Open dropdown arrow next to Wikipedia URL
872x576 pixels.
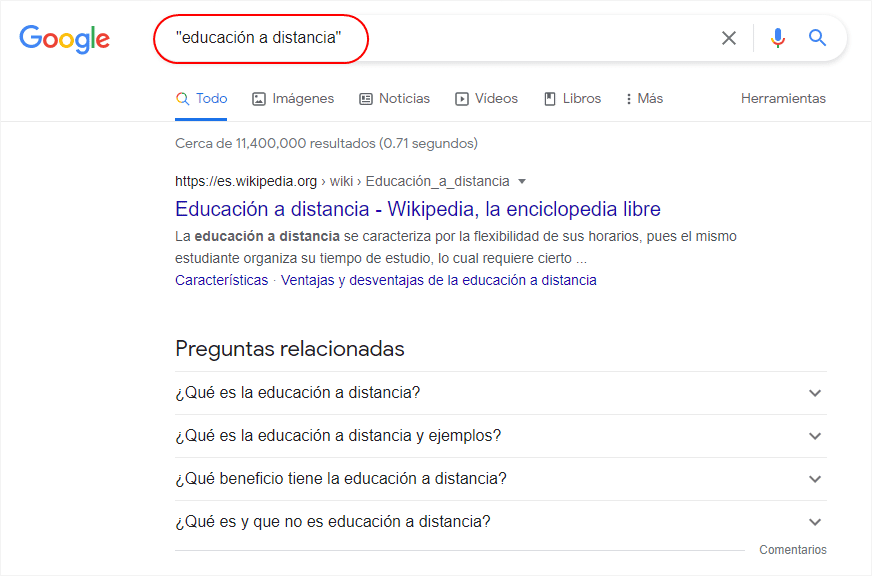(522, 181)
